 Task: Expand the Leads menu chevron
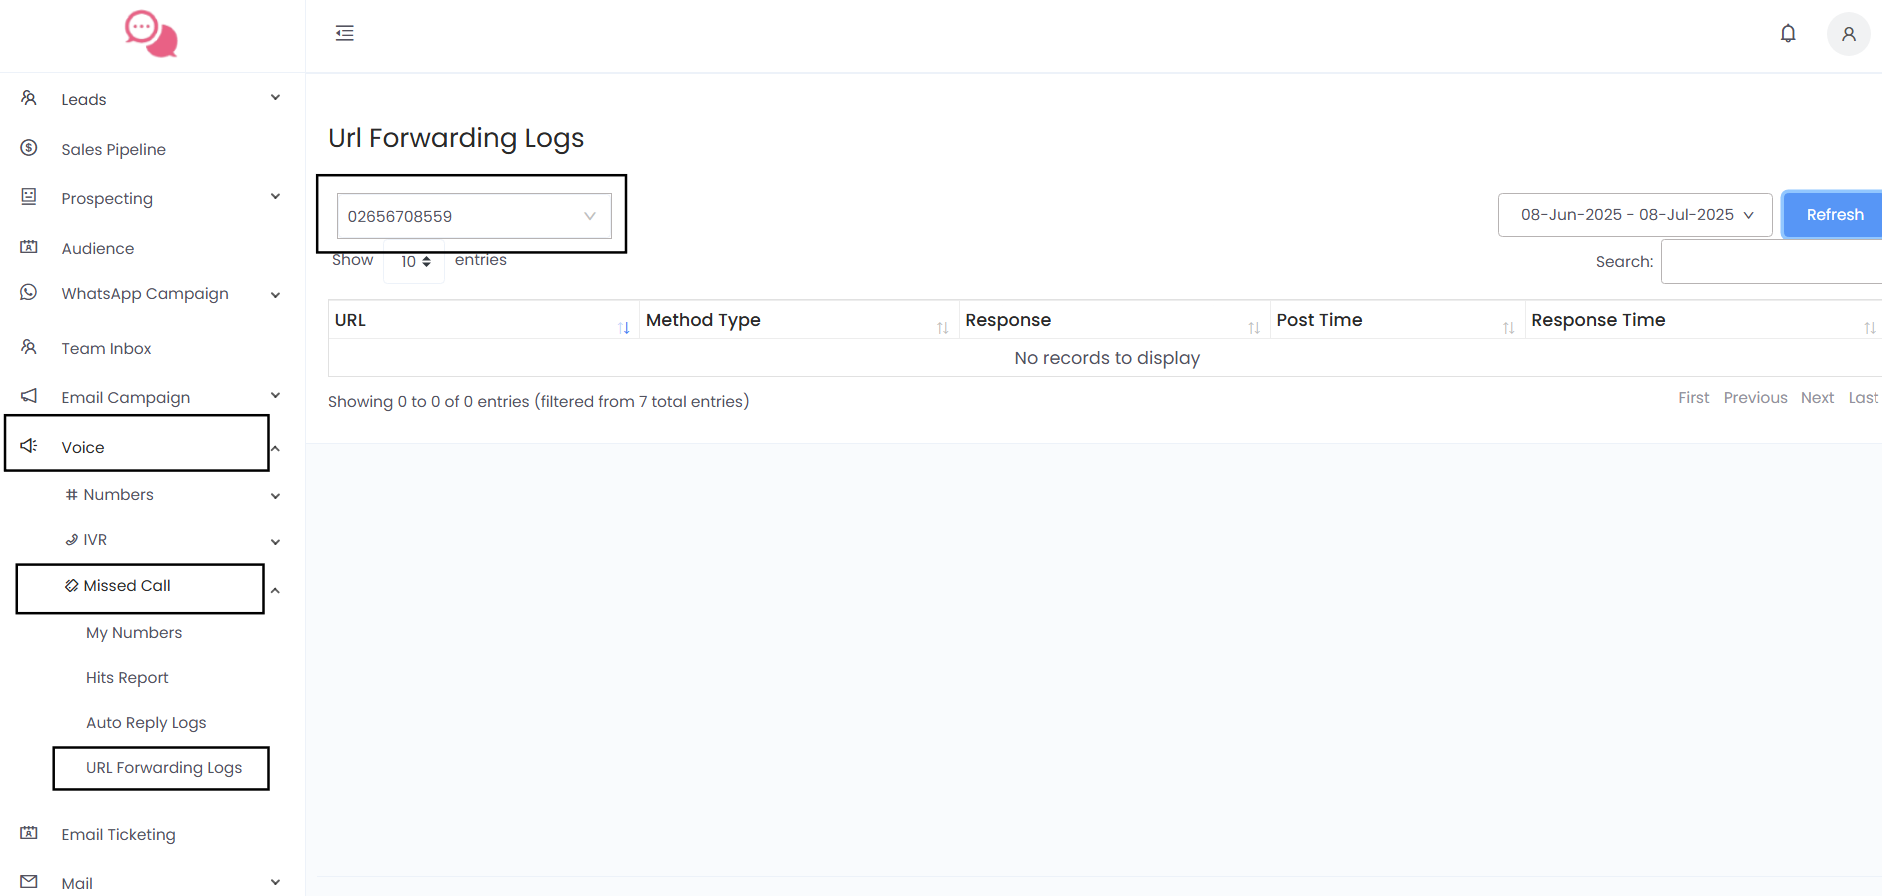(x=275, y=98)
